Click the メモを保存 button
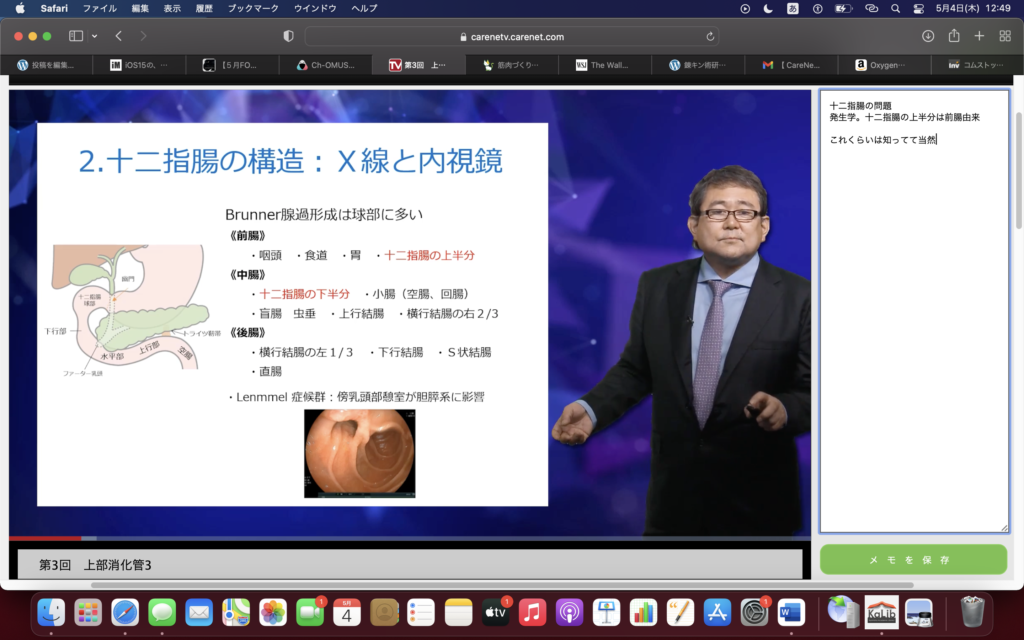The width and height of the screenshot is (1024, 640). (913, 559)
